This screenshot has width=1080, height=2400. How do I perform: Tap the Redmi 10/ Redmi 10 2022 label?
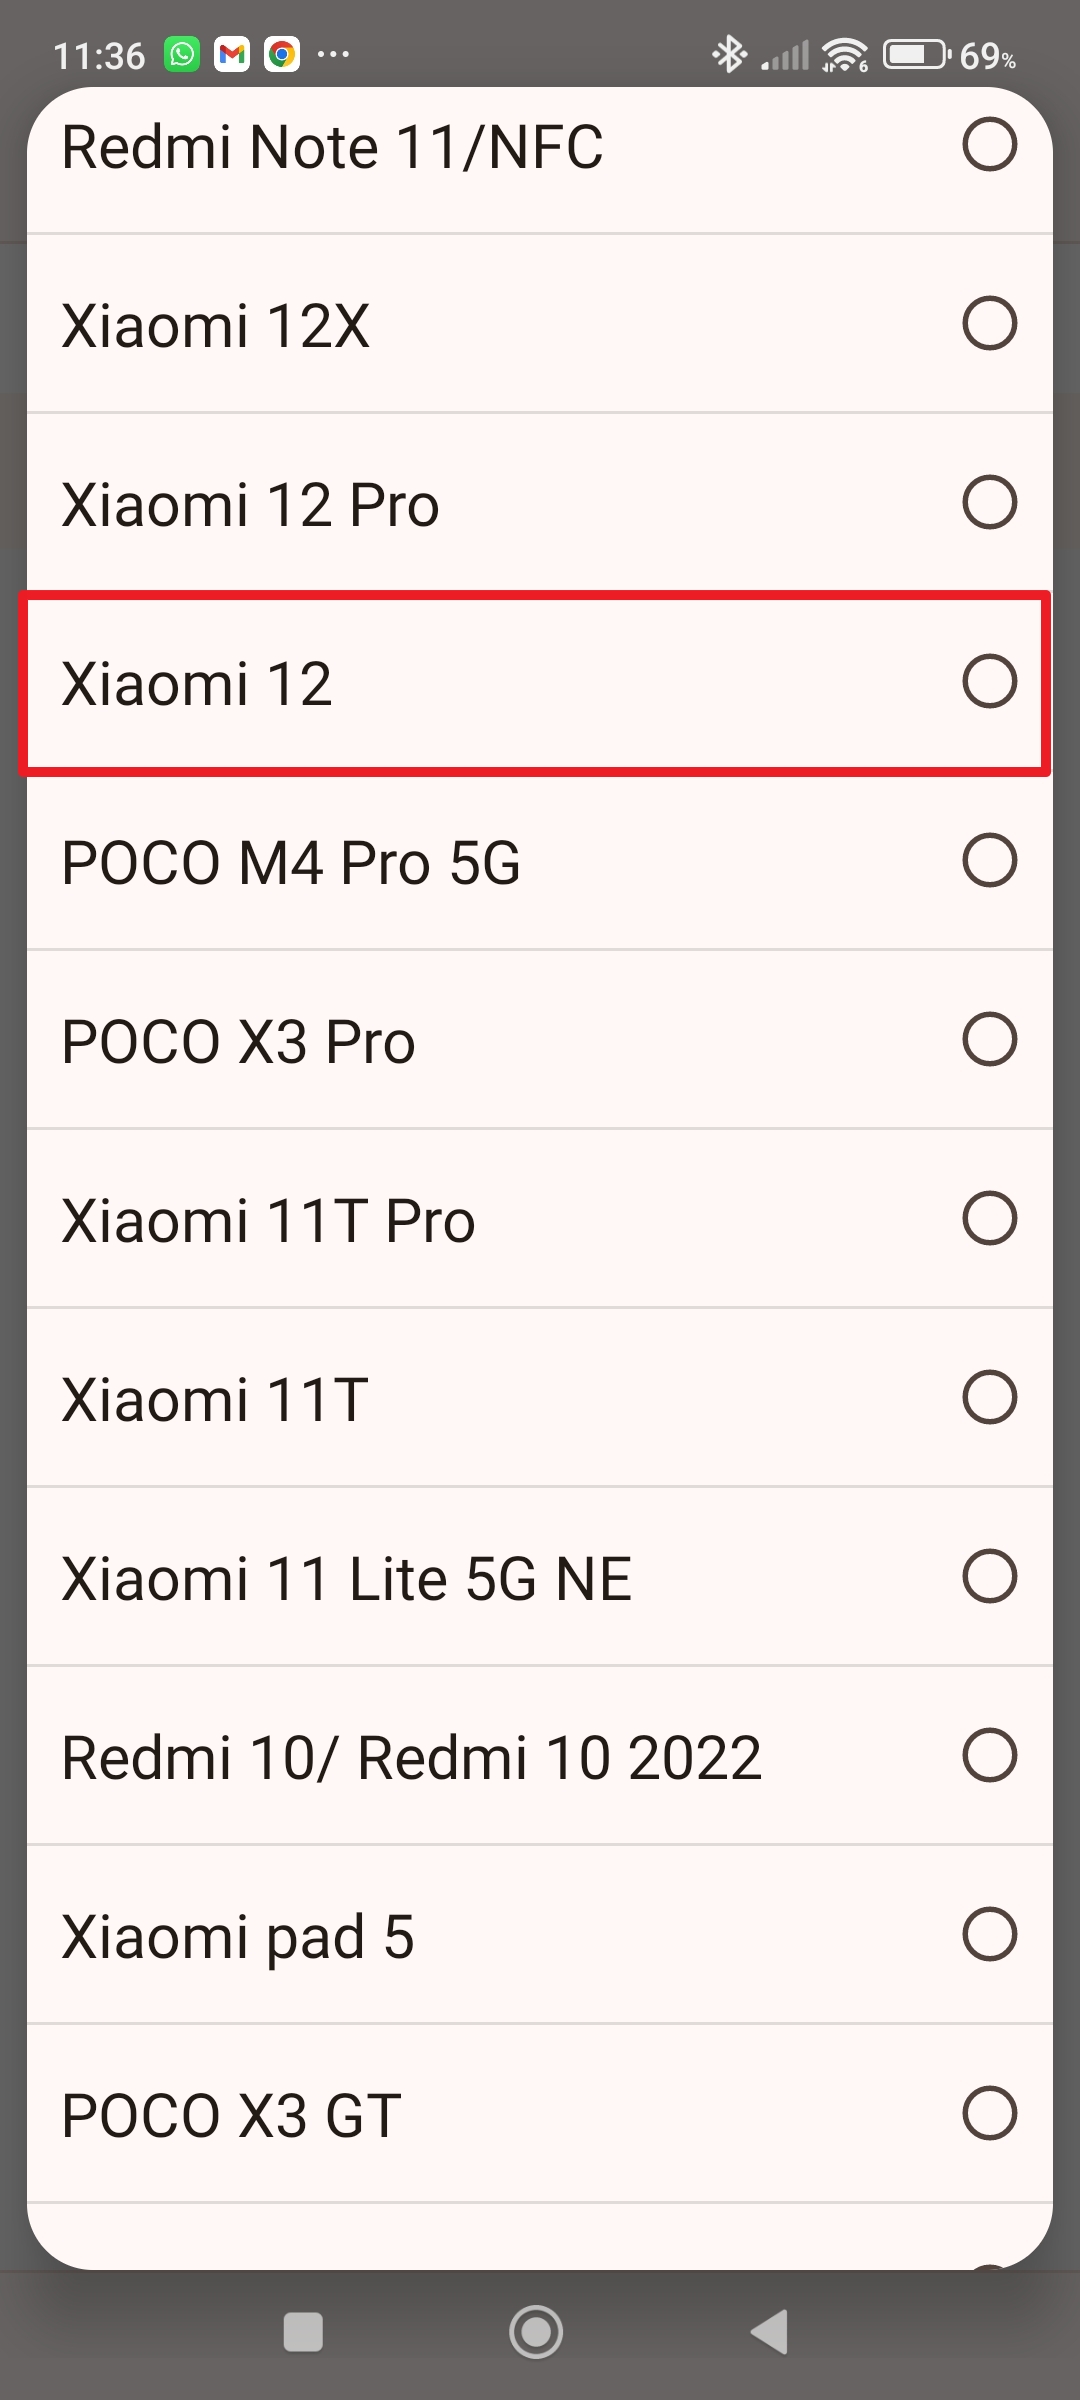tap(411, 1758)
